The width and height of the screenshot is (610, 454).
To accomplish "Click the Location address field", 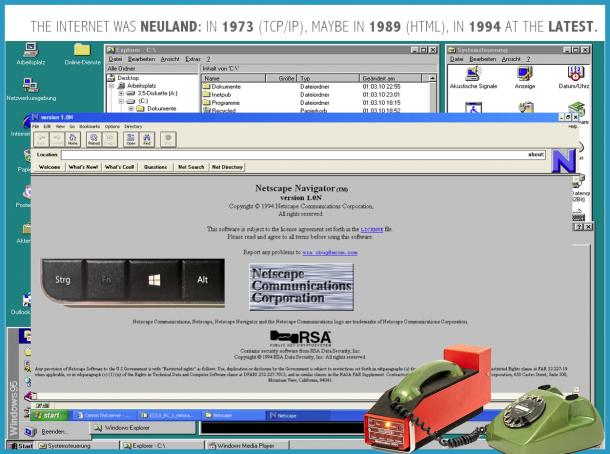I will pos(300,154).
